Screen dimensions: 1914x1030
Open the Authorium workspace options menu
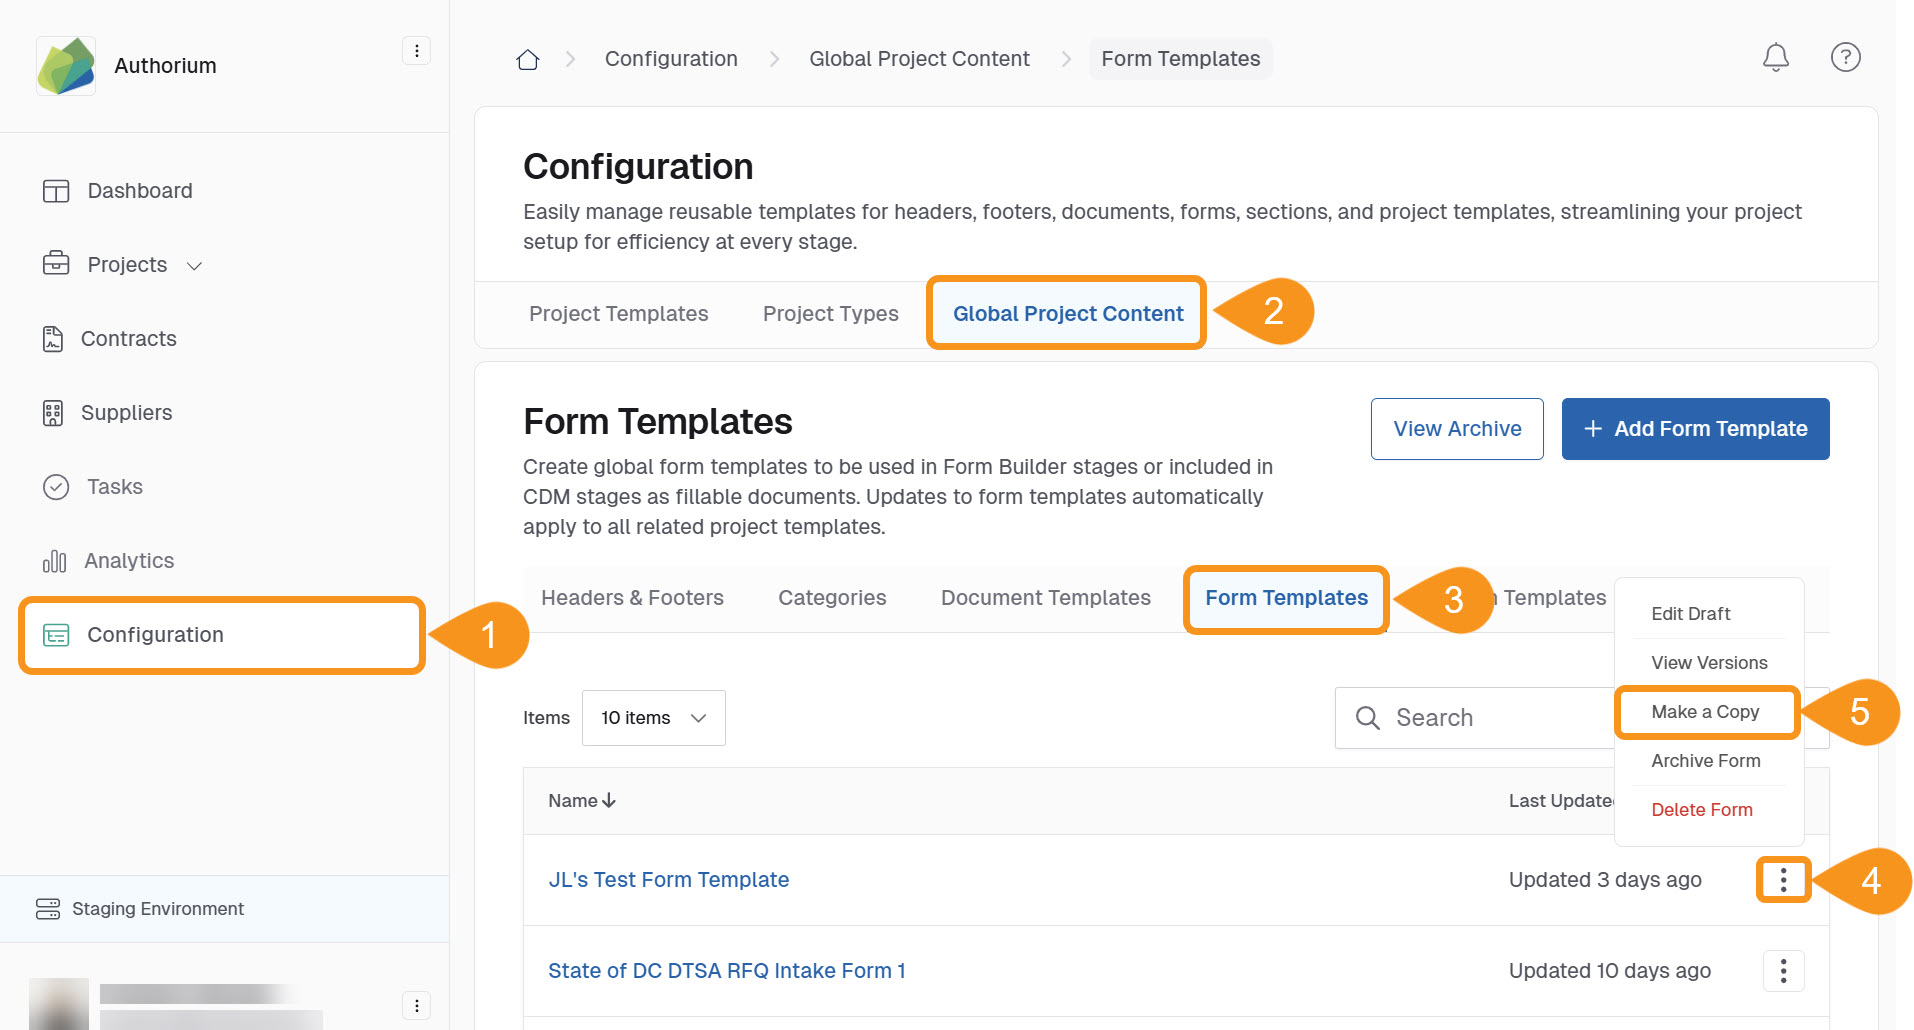pyautogui.click(x=416, y=51)
